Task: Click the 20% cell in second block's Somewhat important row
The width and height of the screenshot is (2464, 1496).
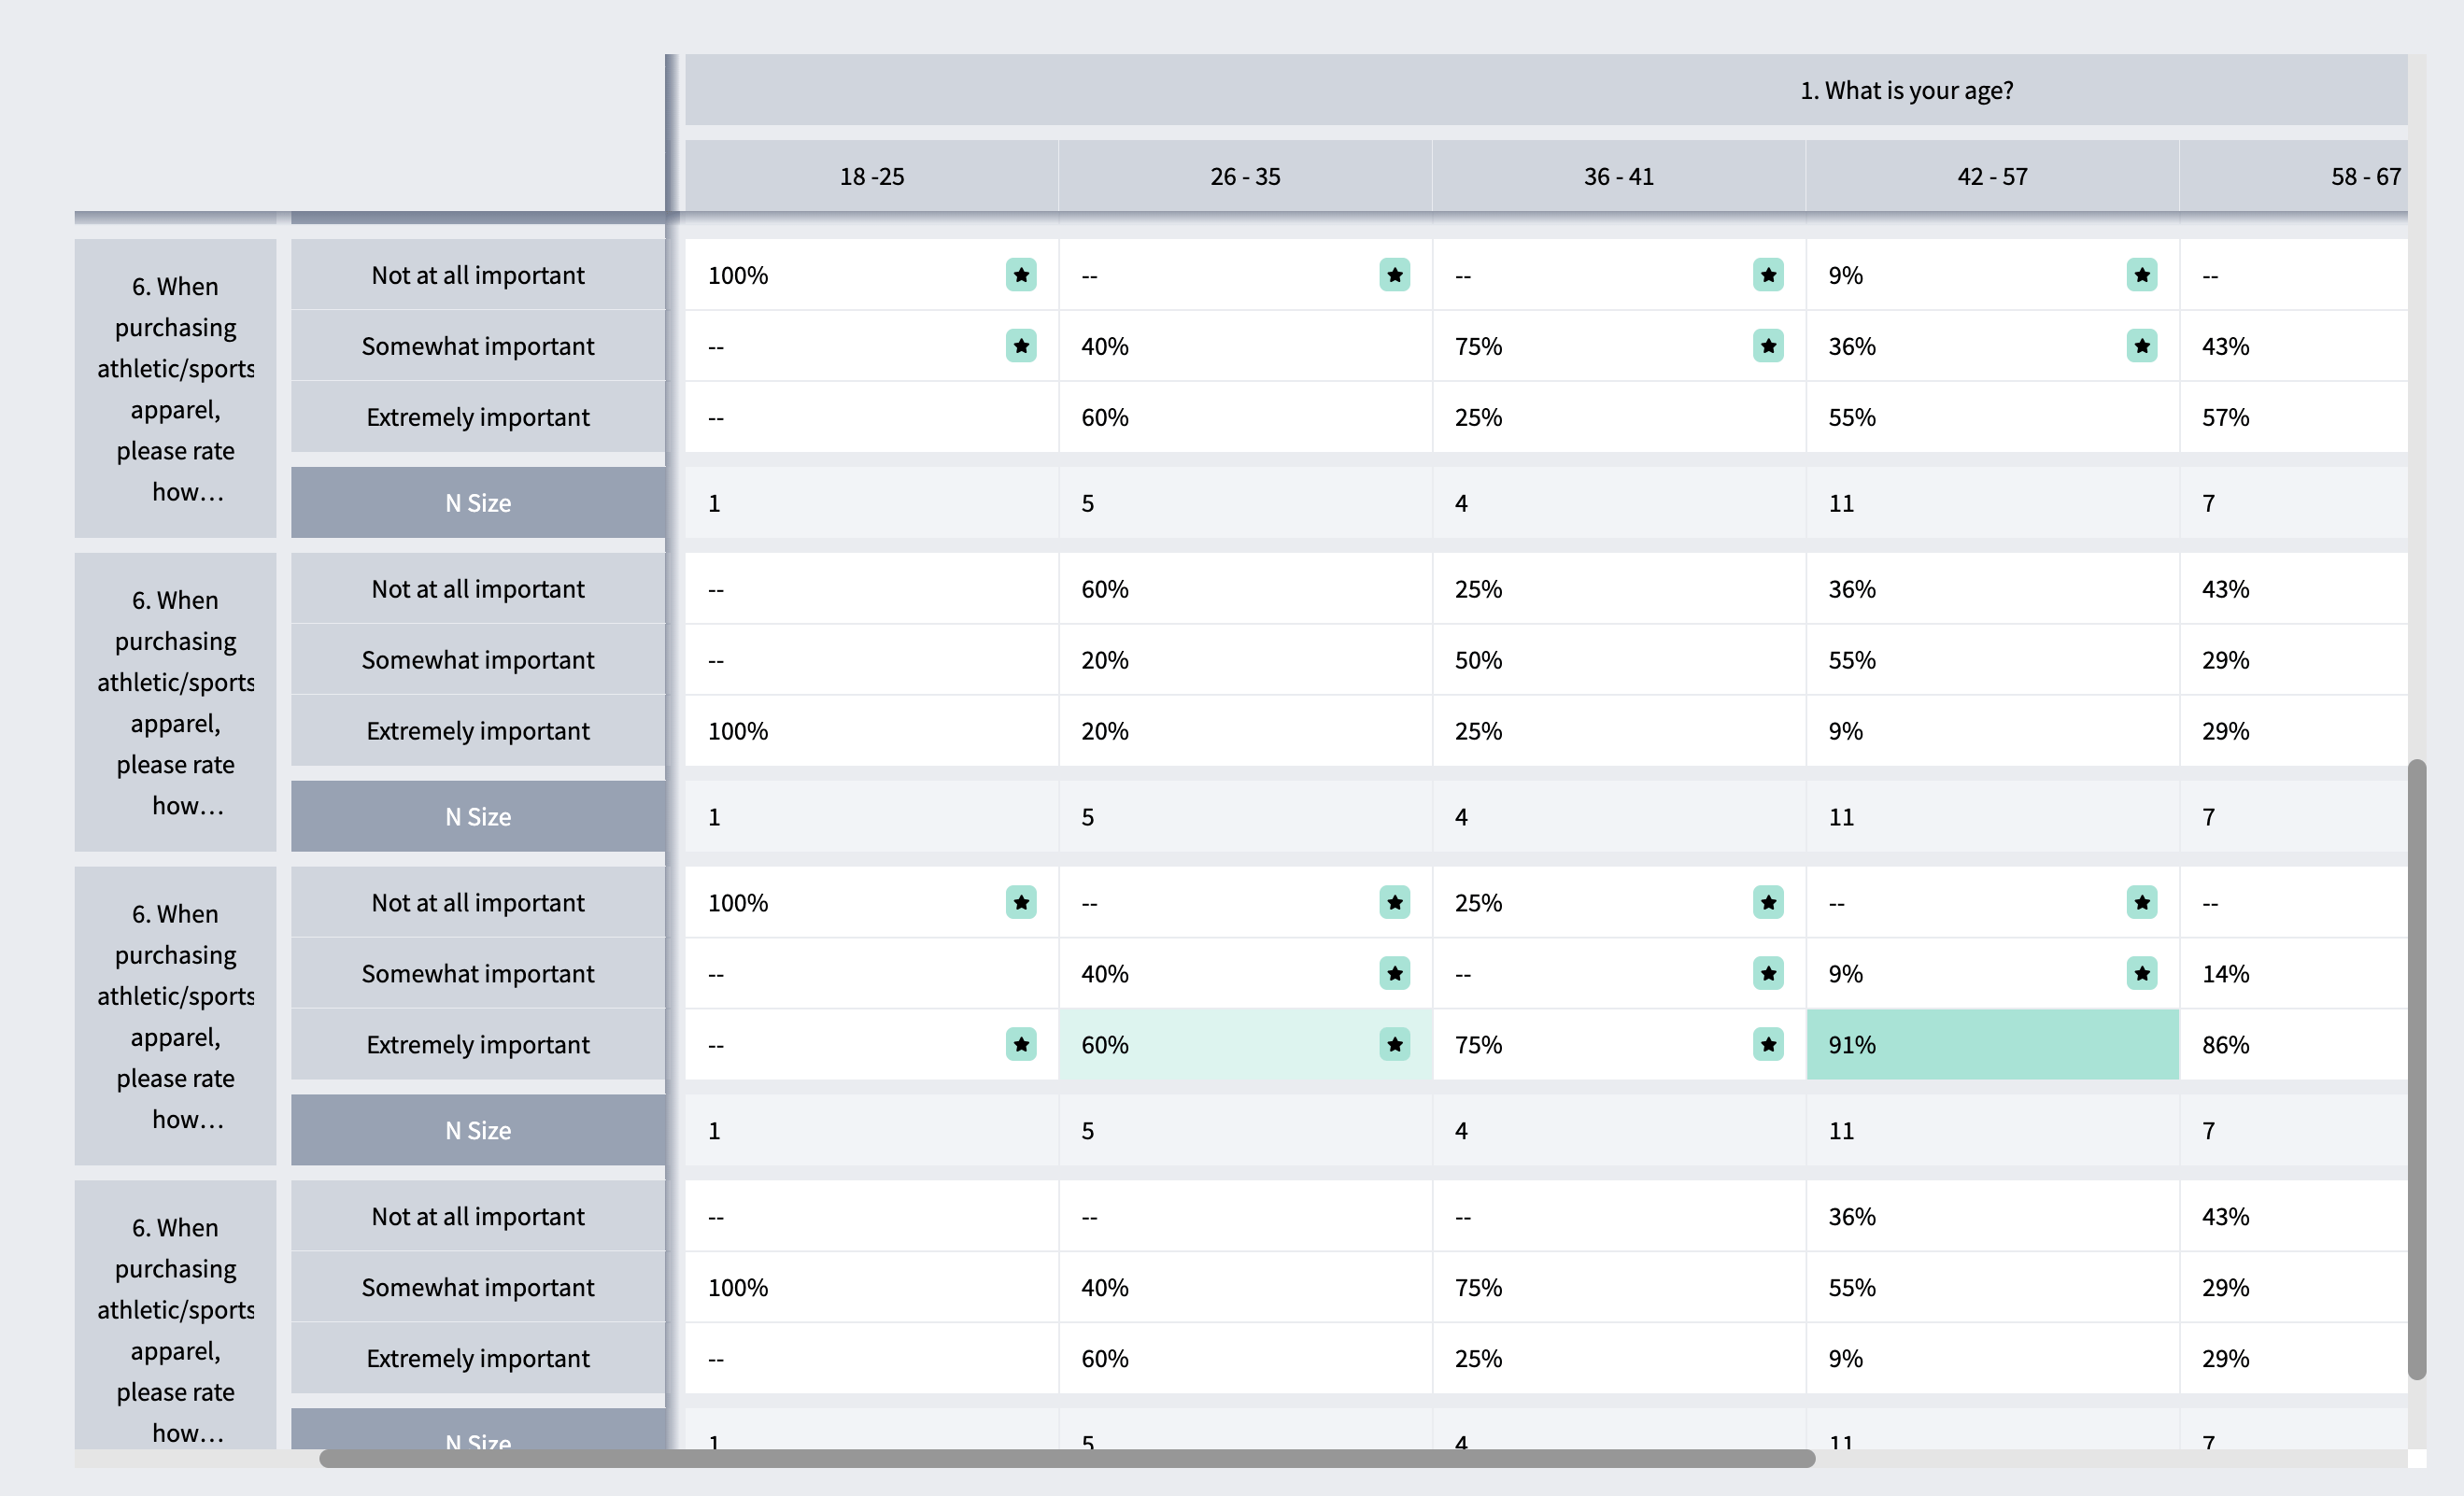Action: [1245, 660]
